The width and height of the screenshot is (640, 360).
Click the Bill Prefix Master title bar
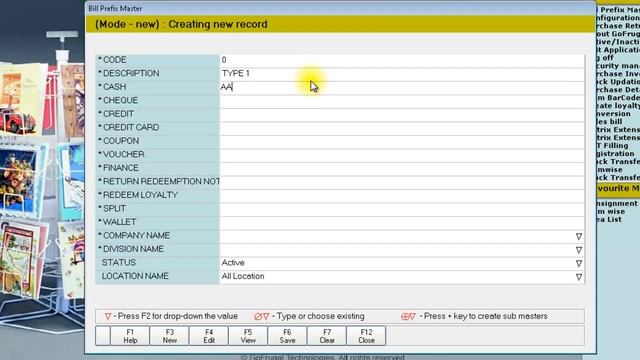(340, 8)
